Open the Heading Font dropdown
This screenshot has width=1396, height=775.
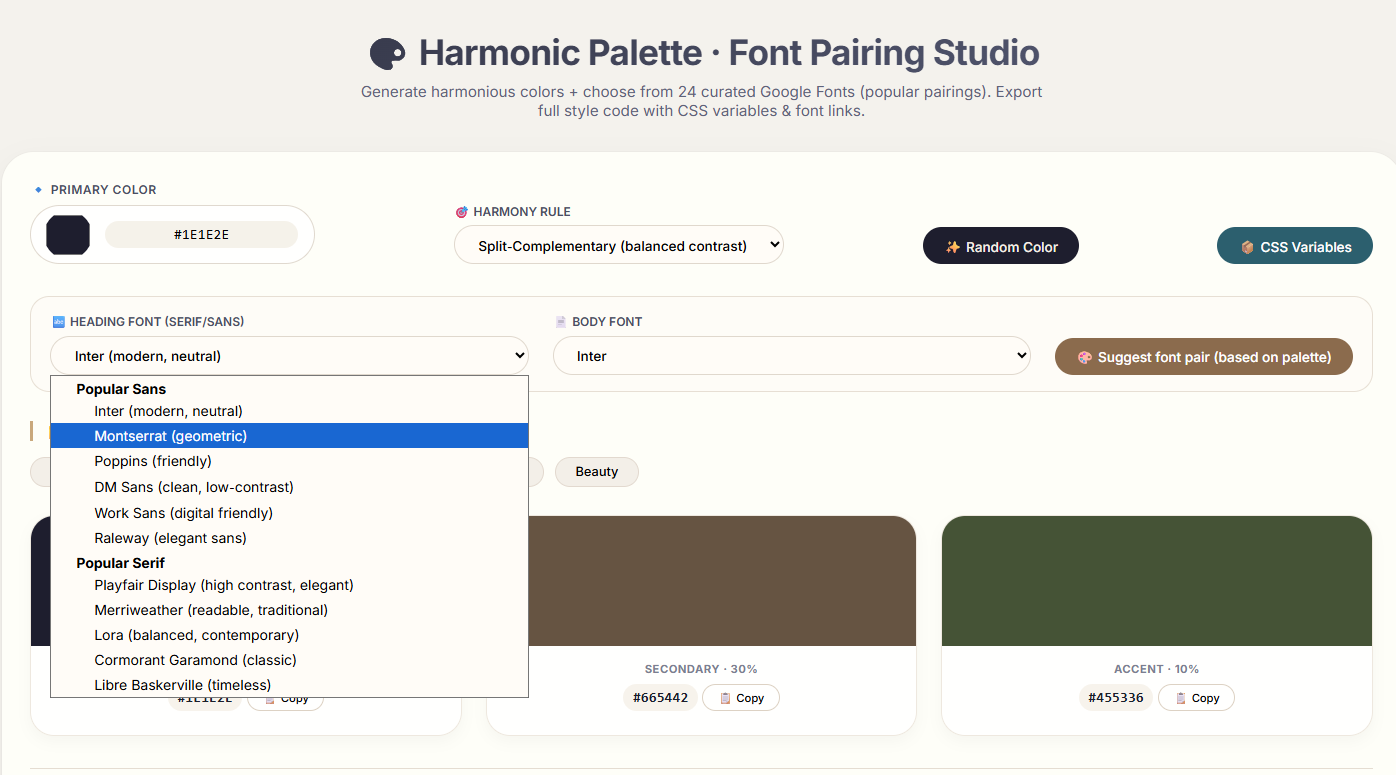click(289, 355)
